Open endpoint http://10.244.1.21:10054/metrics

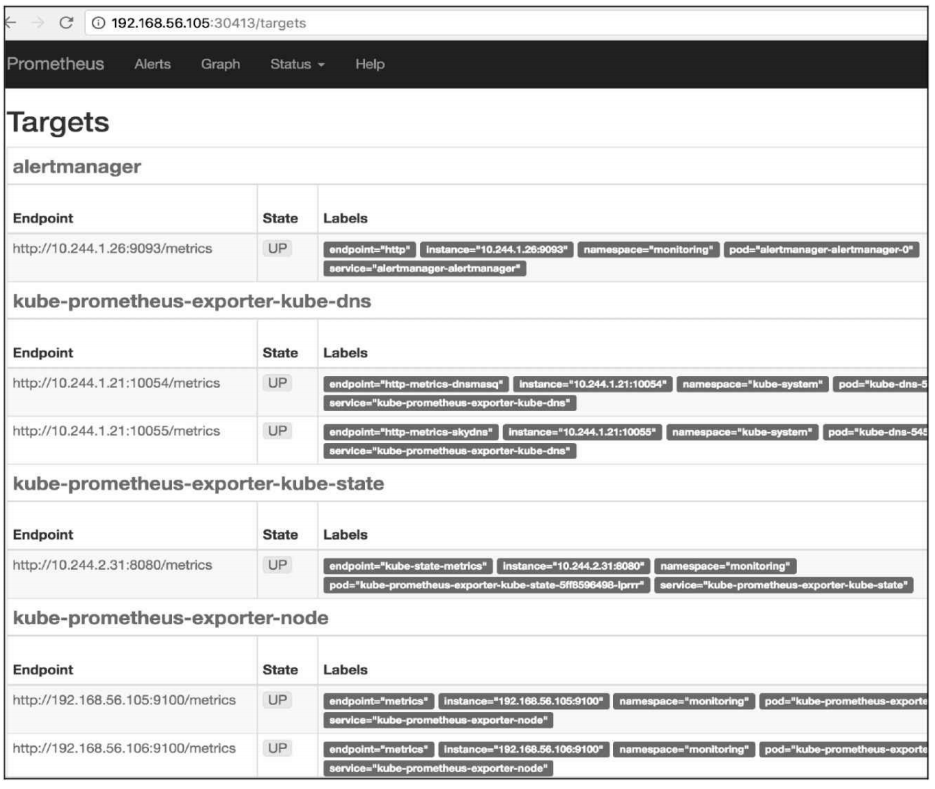point(116,383)
